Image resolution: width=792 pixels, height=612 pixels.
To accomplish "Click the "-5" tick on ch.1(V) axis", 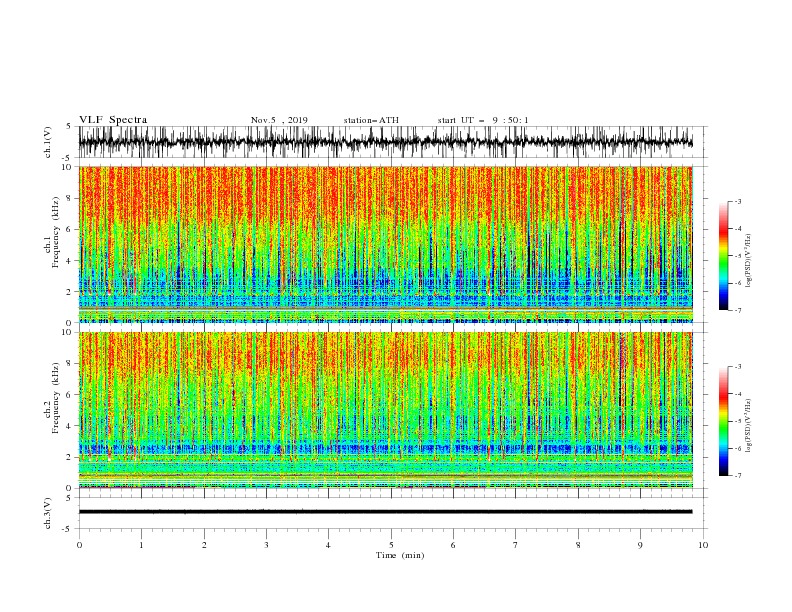I will (x=68, y=158).
